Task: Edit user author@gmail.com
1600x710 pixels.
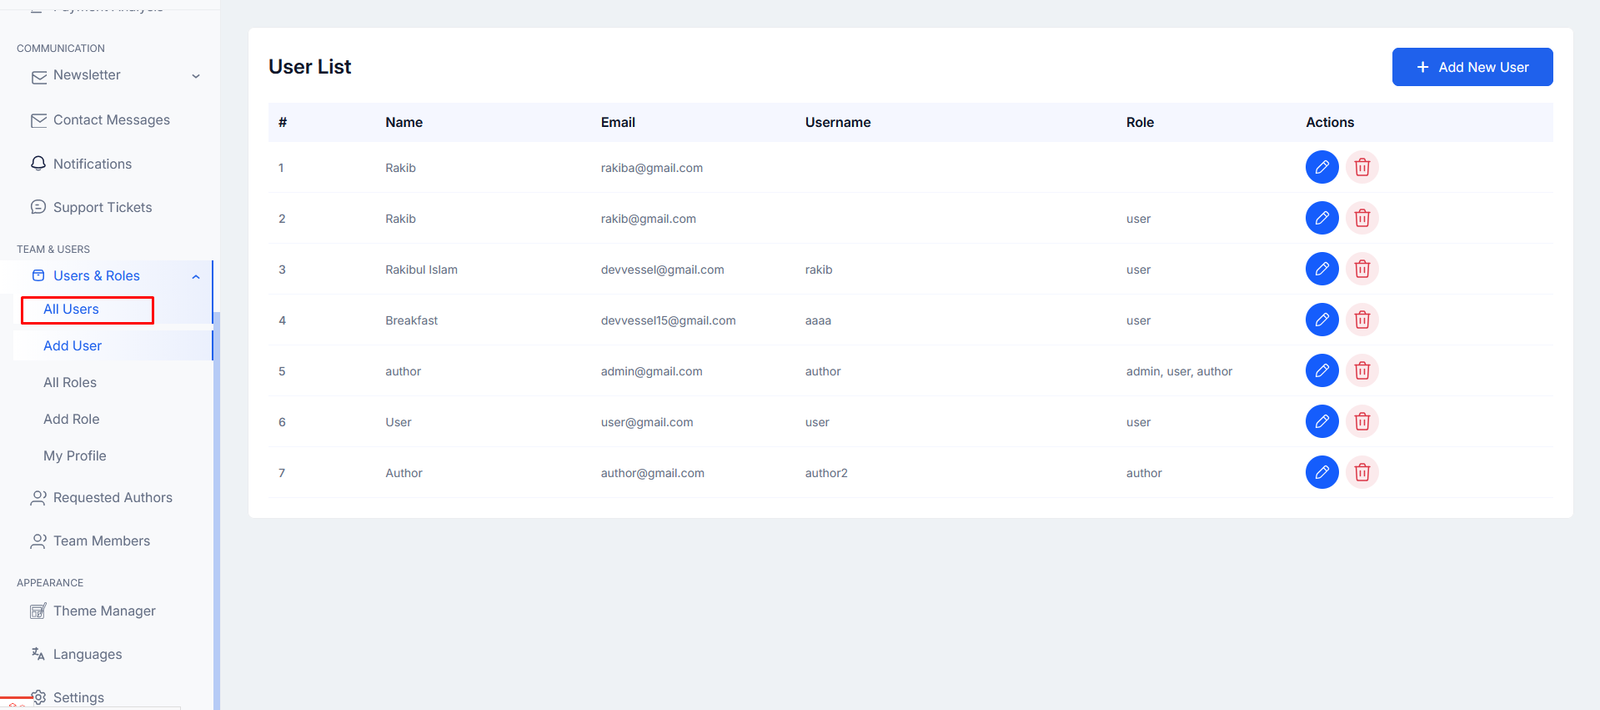Action: coord(1322,472)
